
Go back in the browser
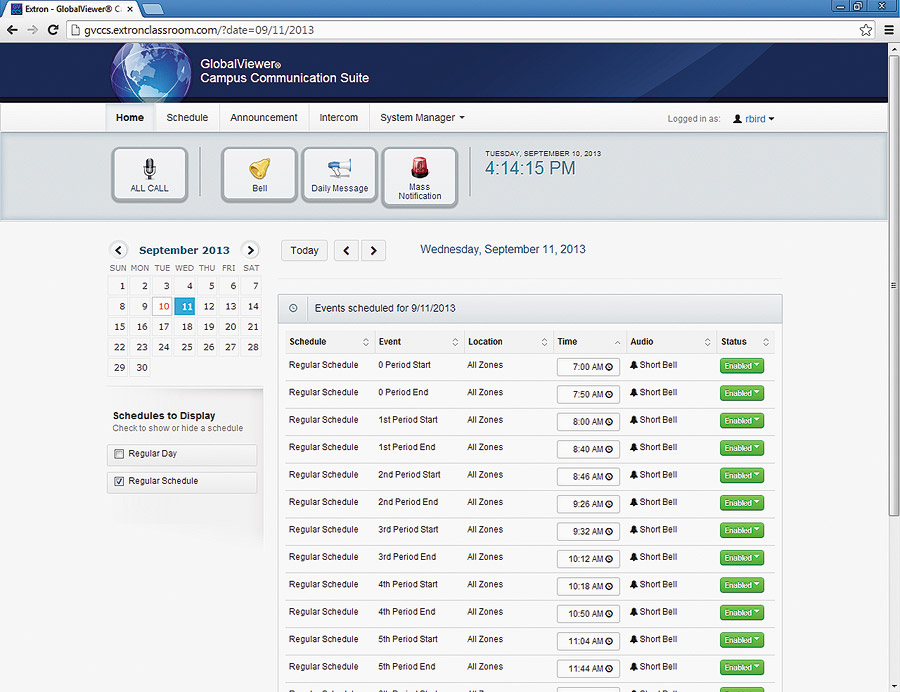[x=12, y=30]
